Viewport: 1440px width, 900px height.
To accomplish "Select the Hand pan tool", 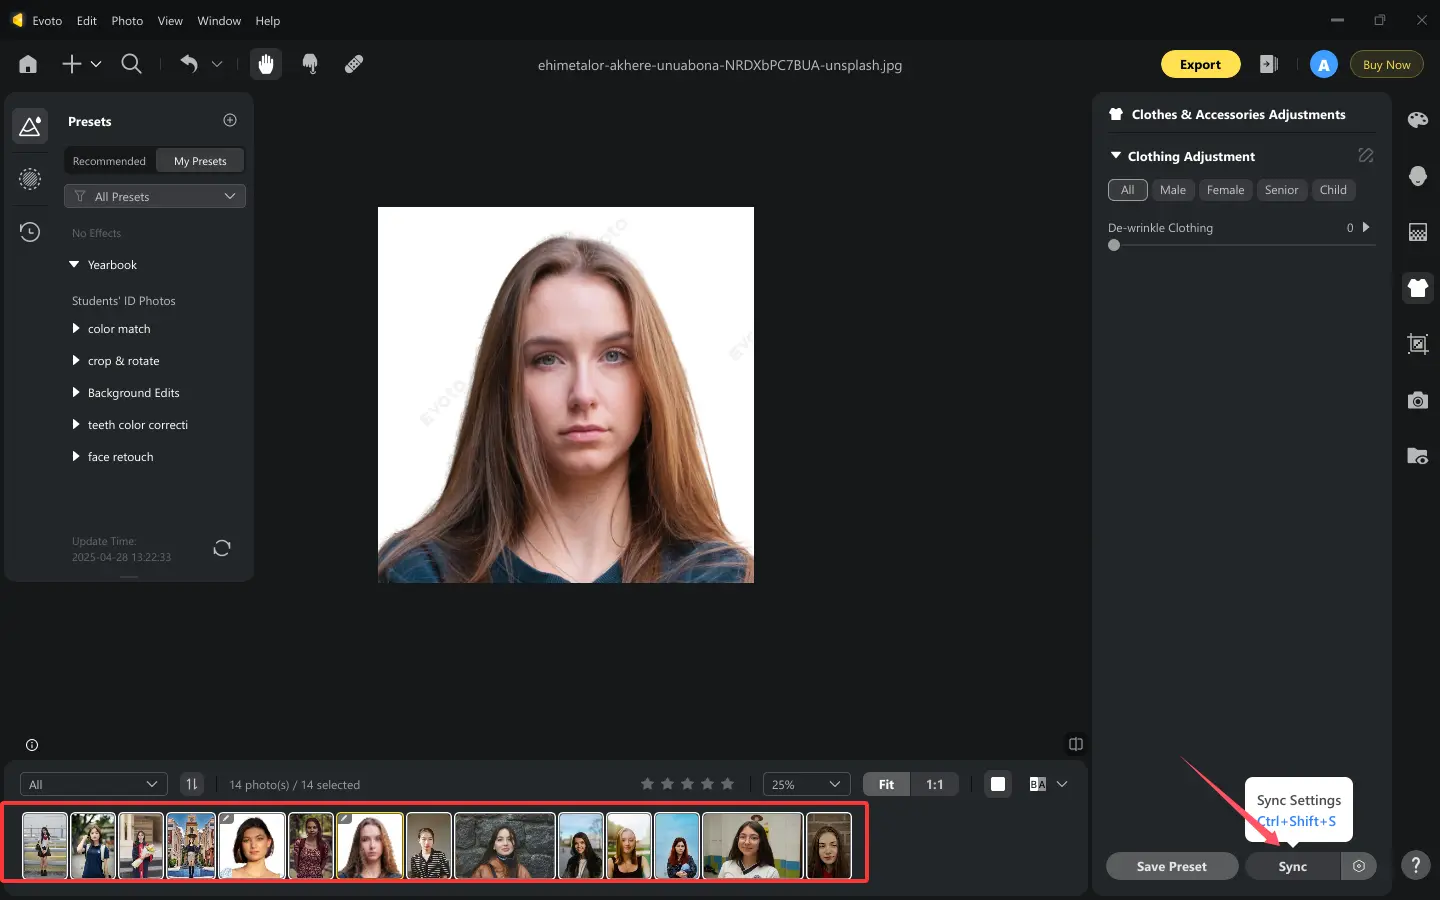I will [265, 64].
